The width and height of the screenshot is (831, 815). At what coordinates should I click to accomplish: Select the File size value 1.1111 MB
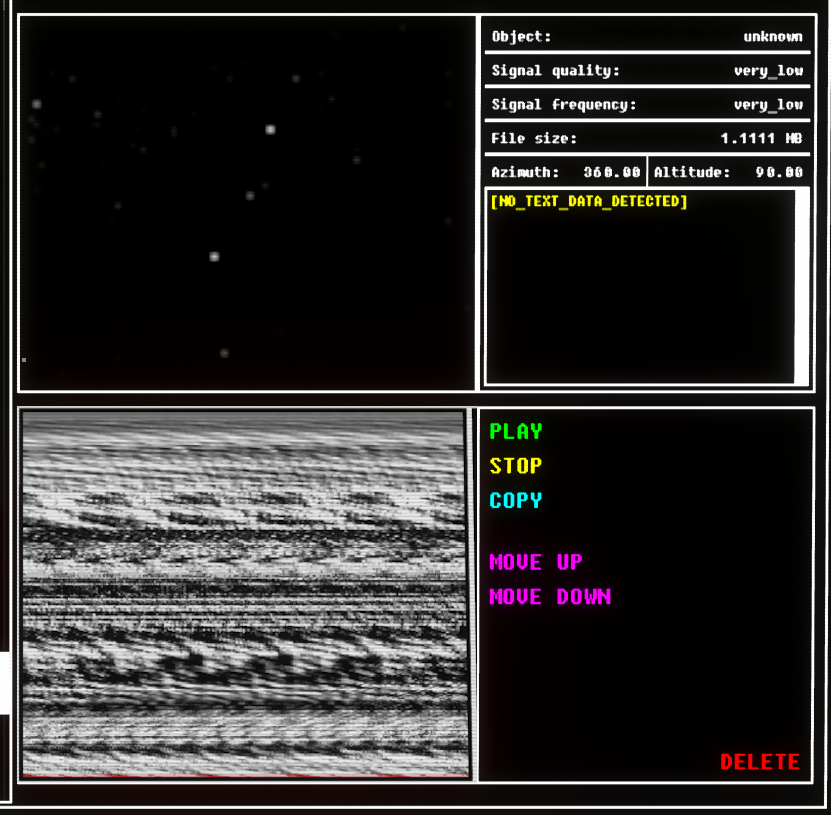[761, 139]
